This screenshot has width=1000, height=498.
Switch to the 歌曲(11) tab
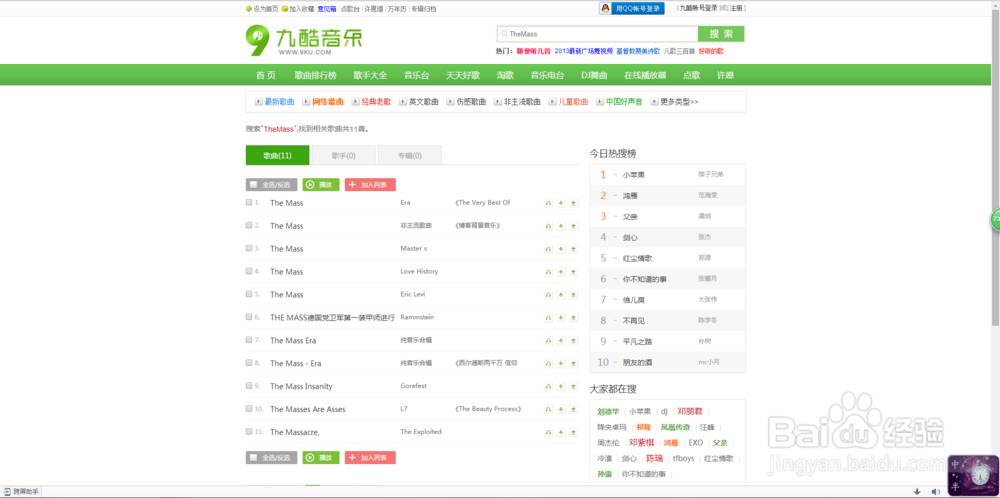277,156
